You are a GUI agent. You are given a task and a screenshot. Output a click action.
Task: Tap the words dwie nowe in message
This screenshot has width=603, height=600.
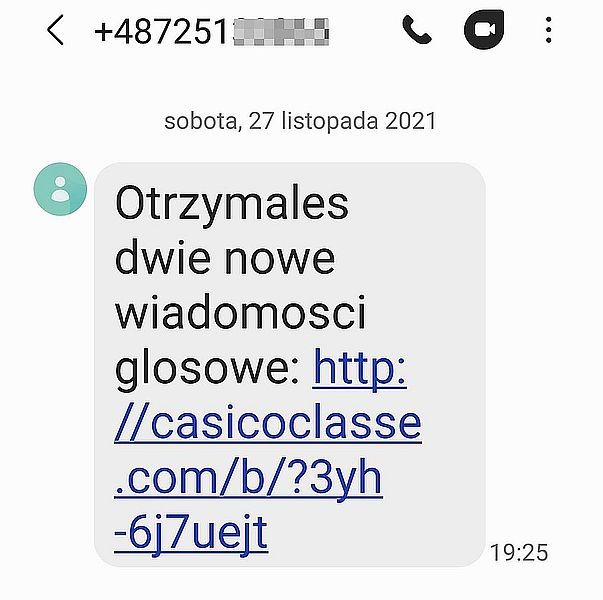(x=225, y=257)
